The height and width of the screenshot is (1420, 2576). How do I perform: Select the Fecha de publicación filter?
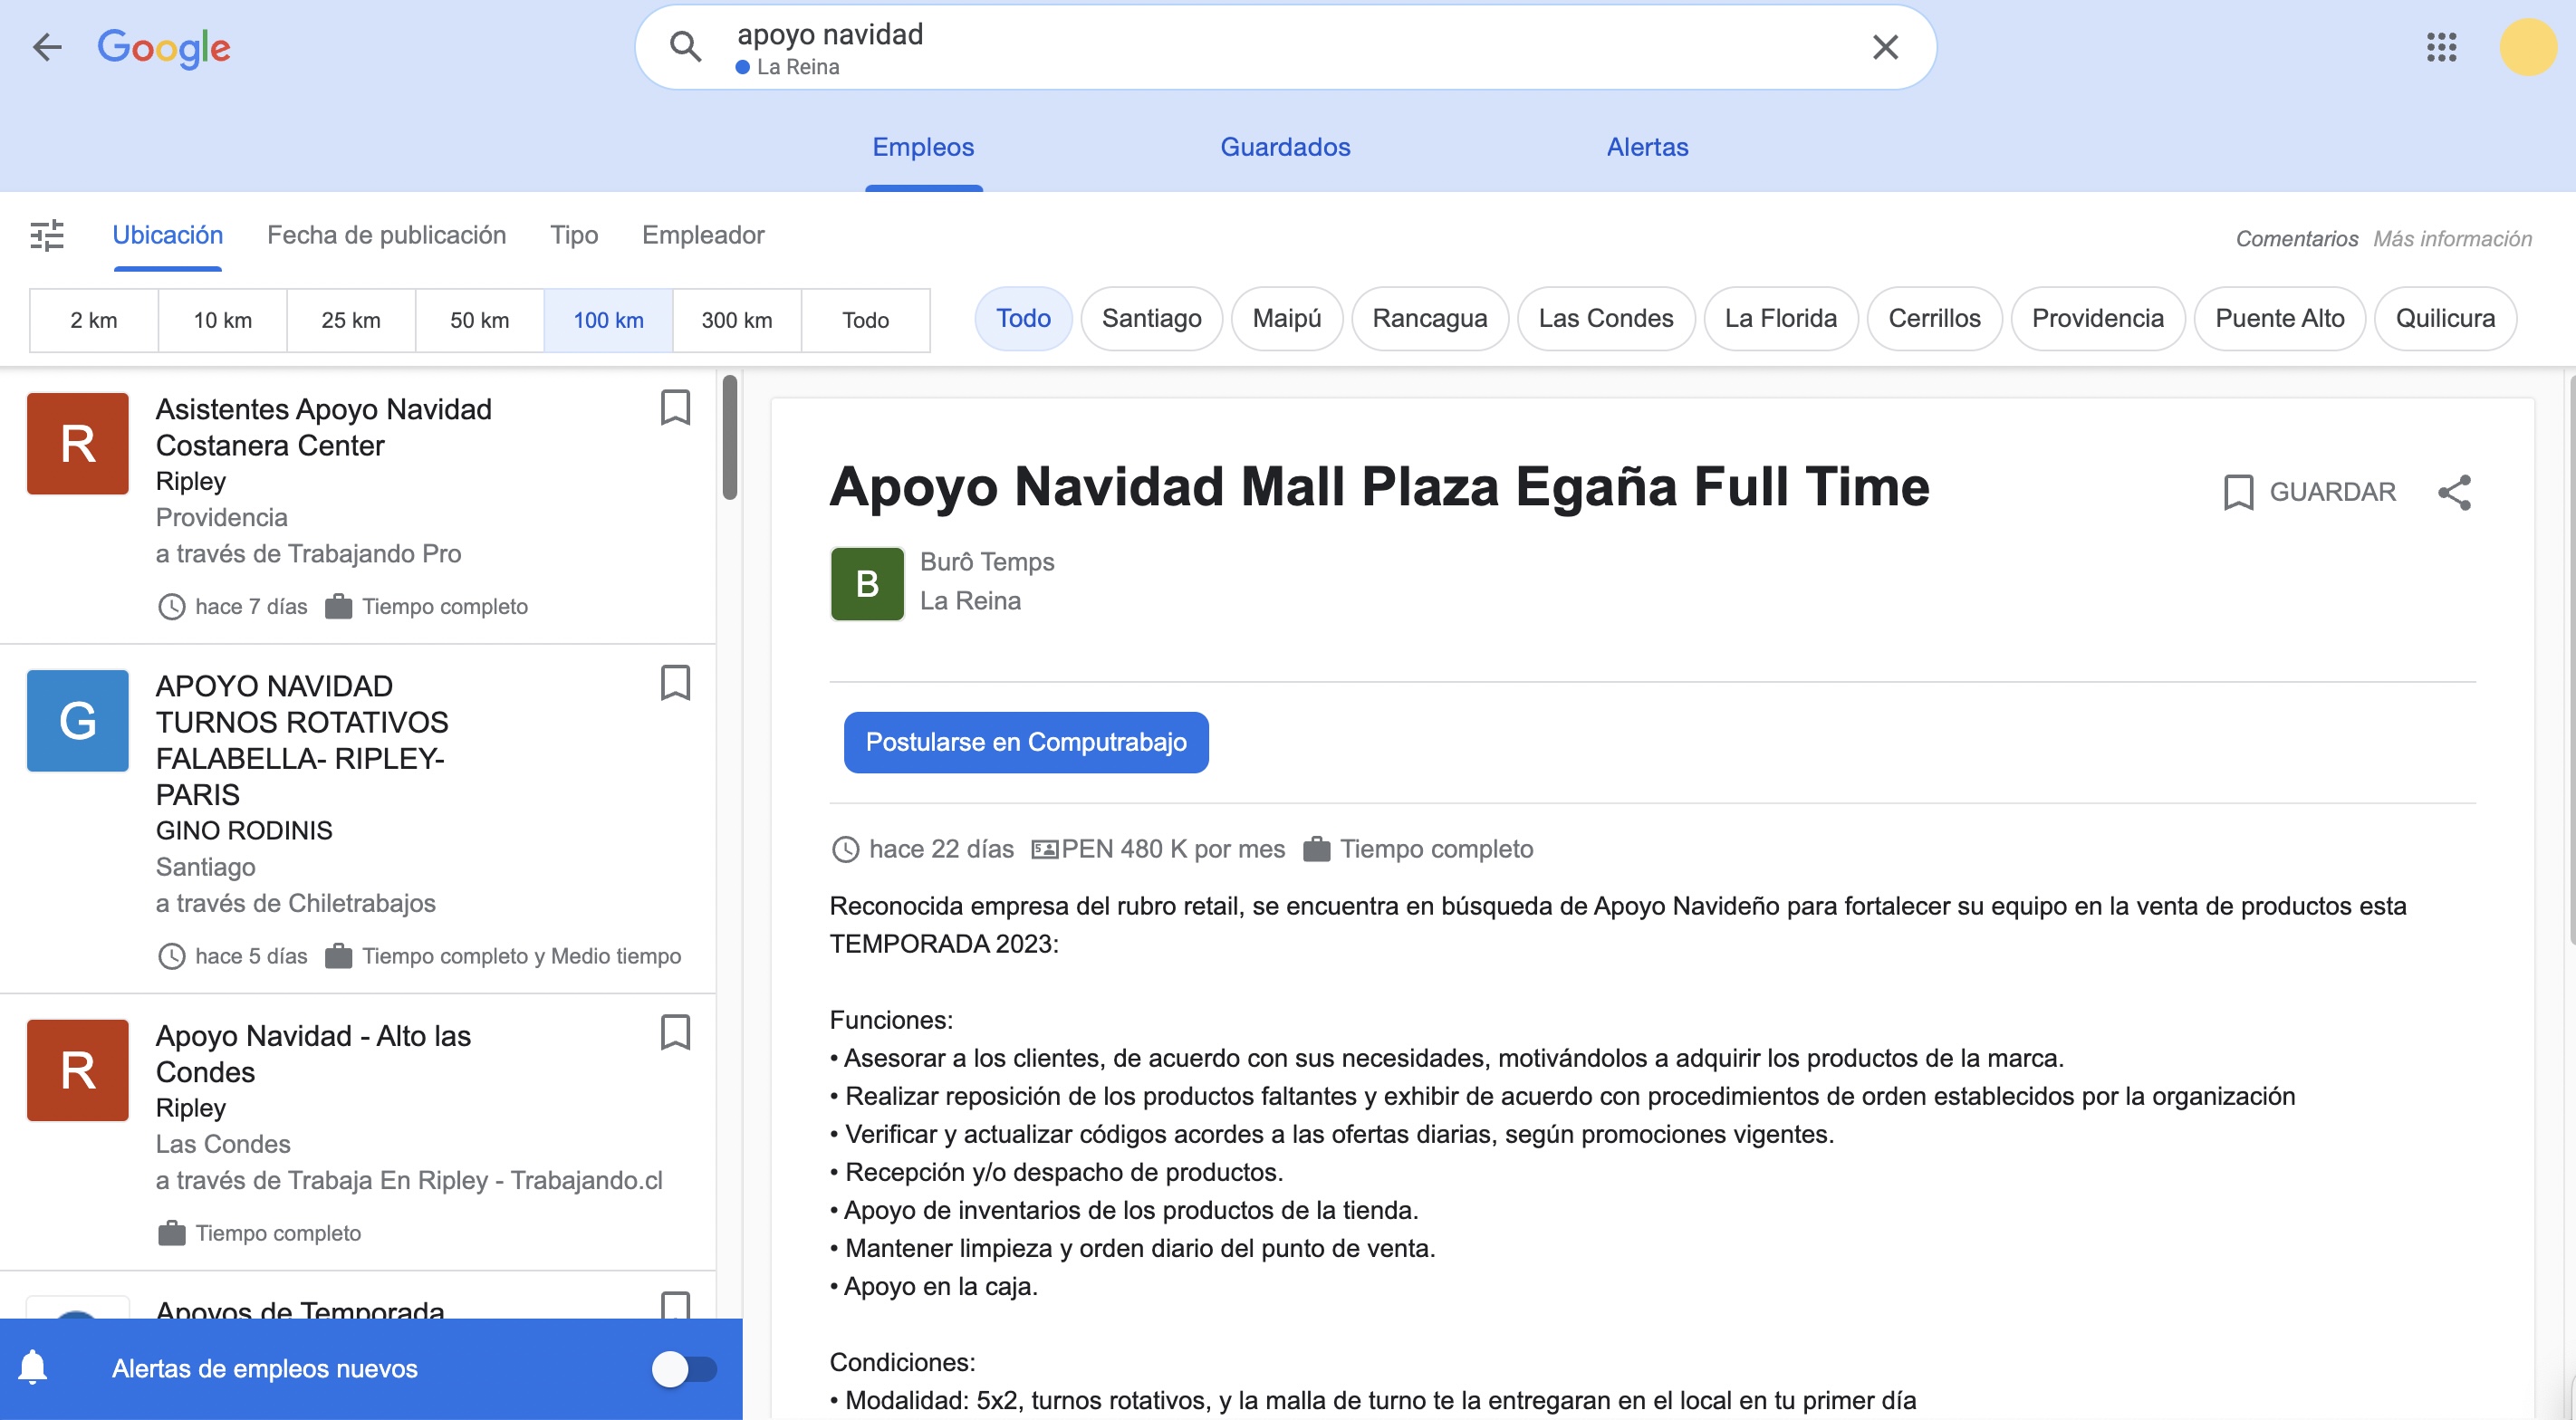[386, 235]
